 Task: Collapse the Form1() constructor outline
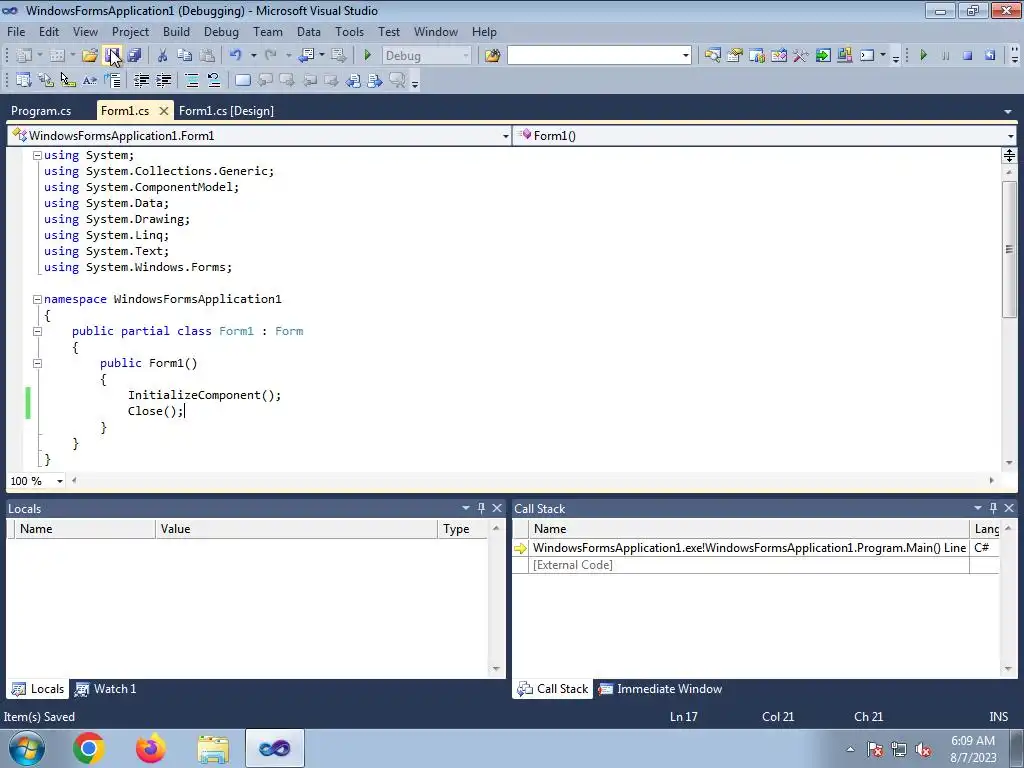tap(37, 363)
